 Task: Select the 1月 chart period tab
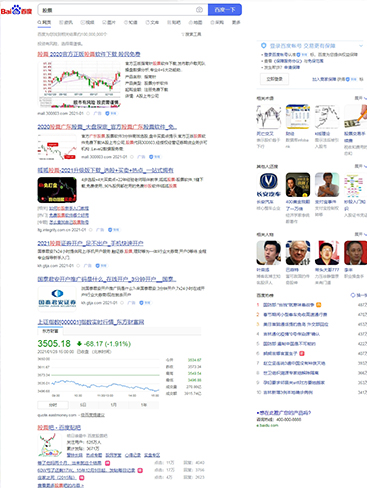click(x=113, y=405)
